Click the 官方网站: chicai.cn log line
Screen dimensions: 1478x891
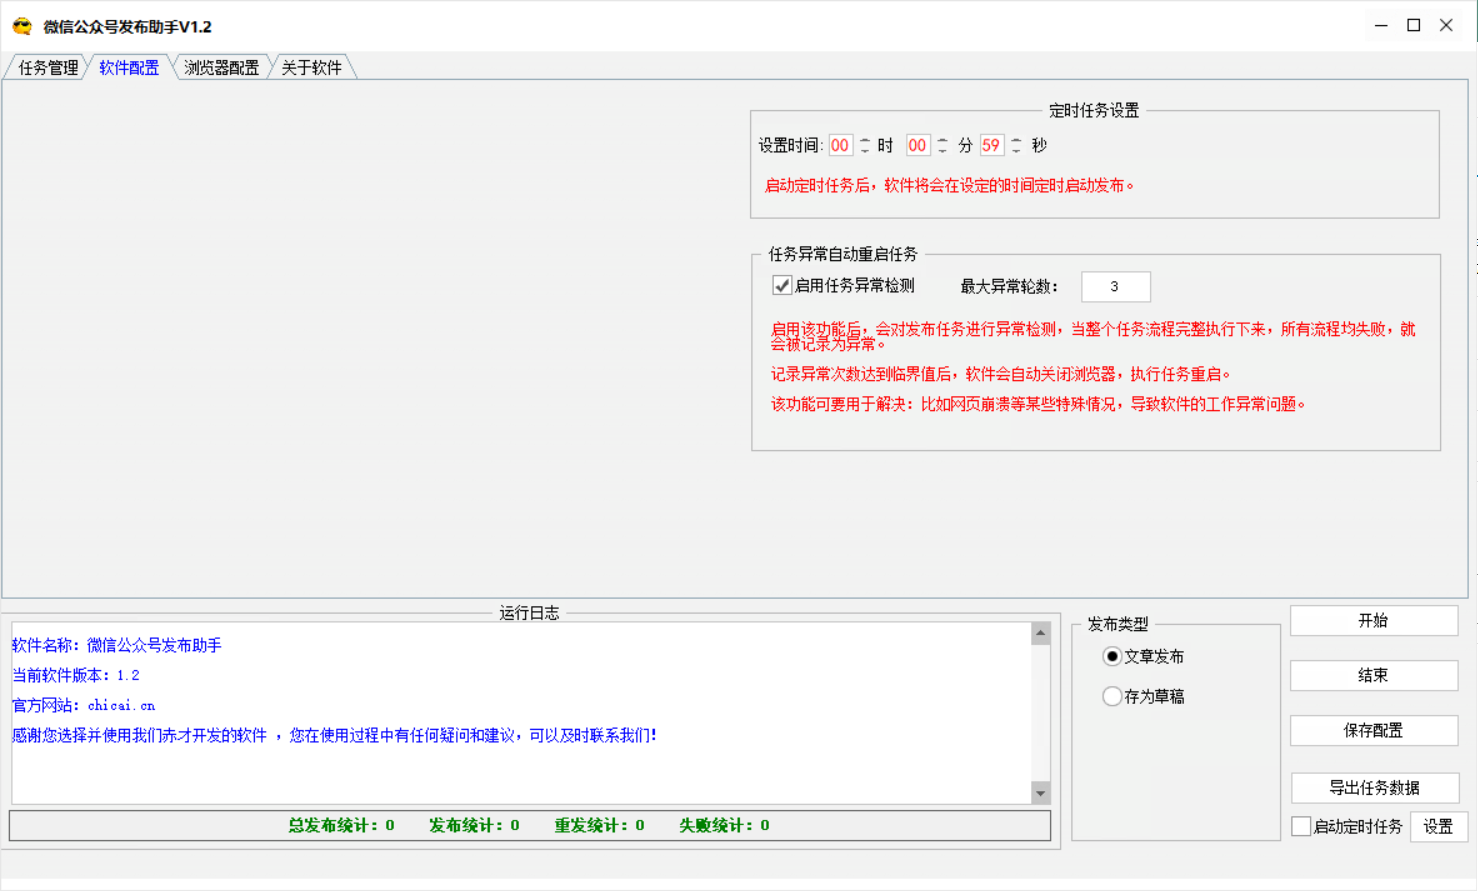coord(84,706)
